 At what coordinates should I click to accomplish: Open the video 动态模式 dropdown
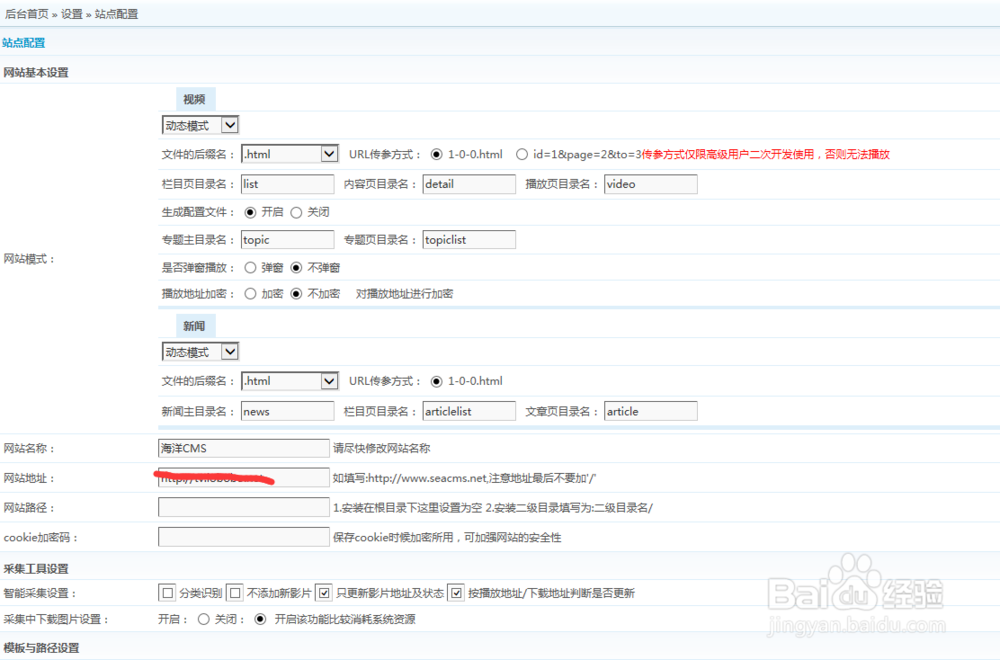point(199,124)
